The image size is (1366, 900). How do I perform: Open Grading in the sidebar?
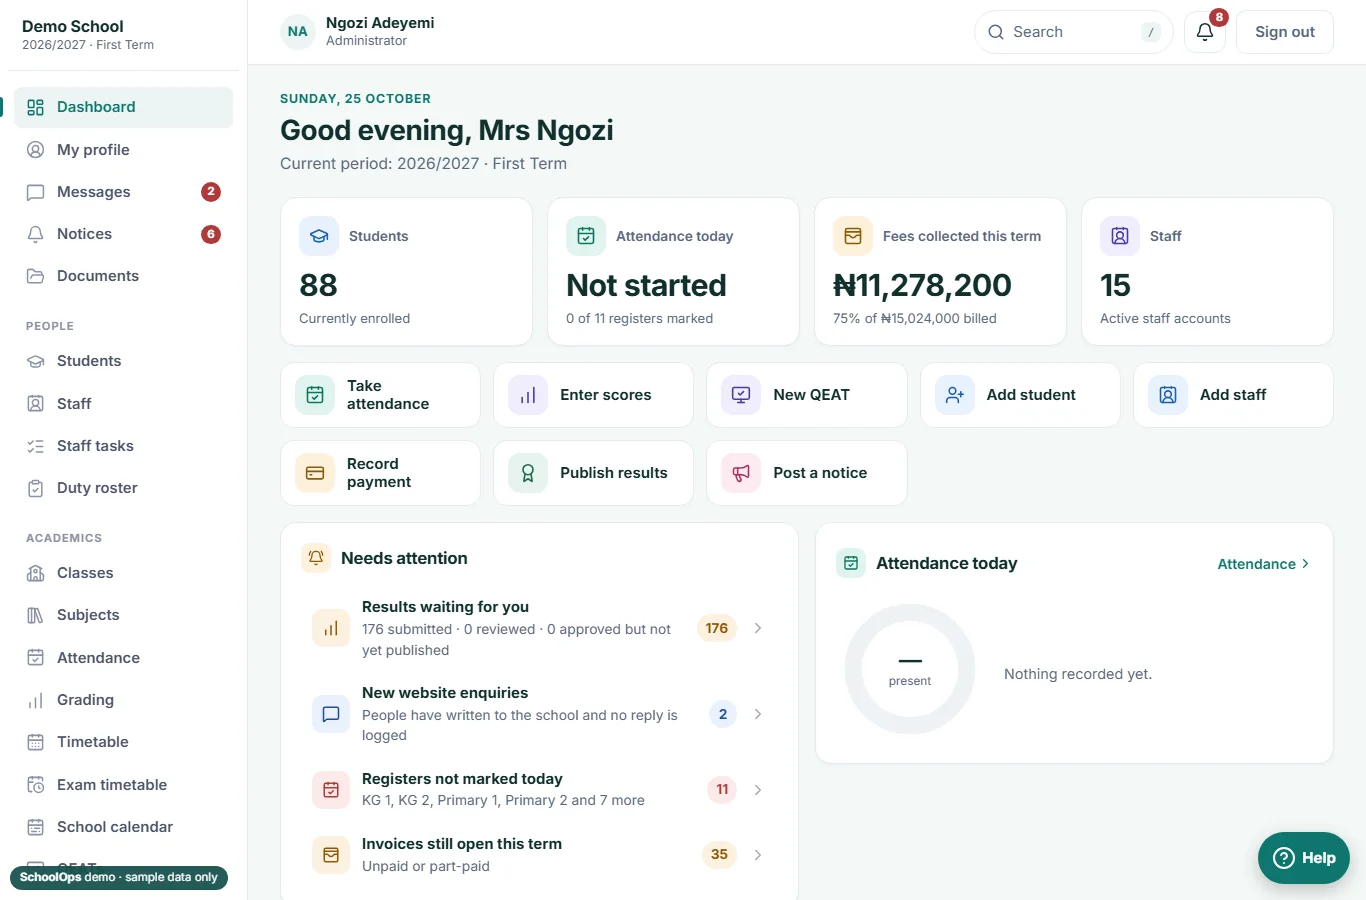(x=123, y=700)
